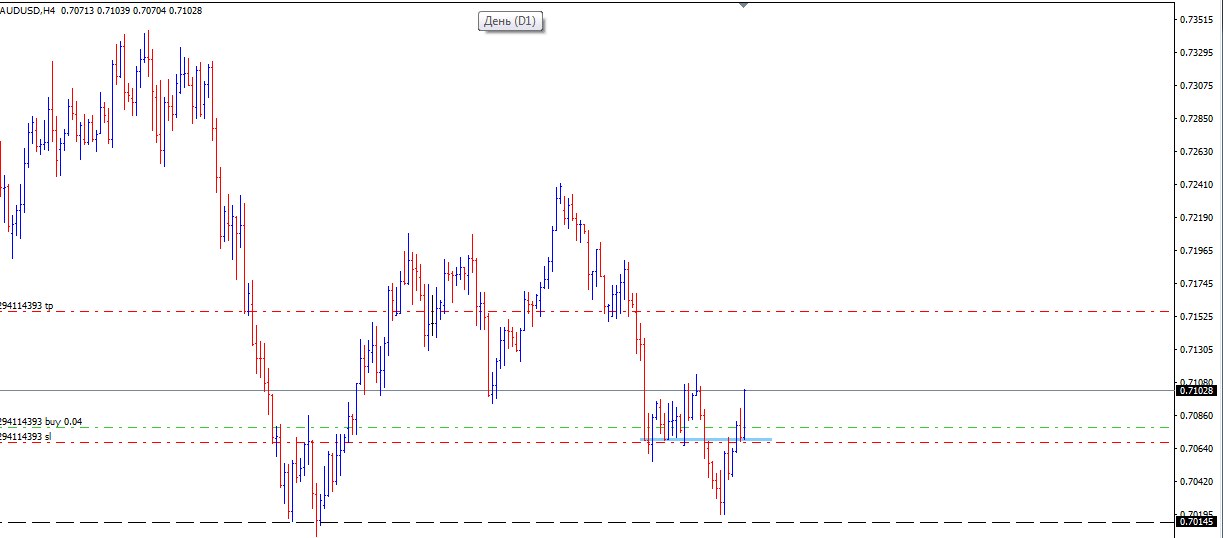
Task: Click the 0.73075 price on the scale
Action: click(1196, 86)
